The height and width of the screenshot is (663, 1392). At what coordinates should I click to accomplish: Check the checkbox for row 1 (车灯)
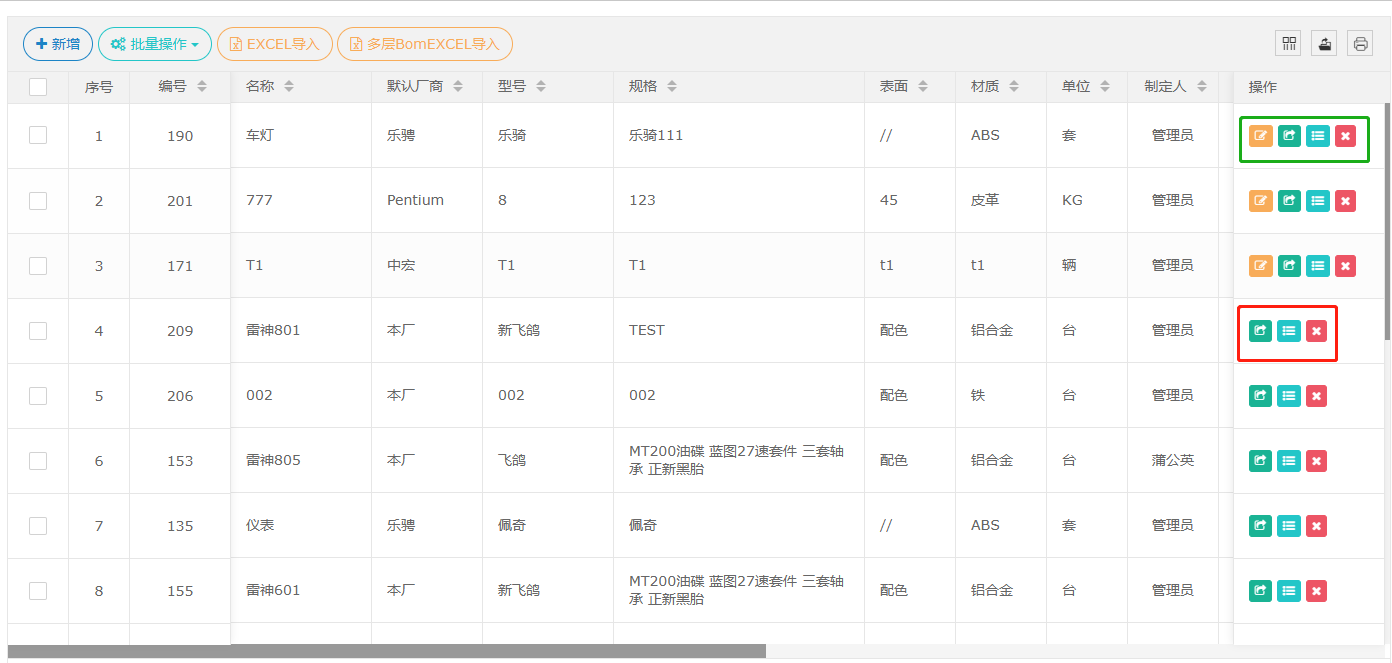(38, 135)
